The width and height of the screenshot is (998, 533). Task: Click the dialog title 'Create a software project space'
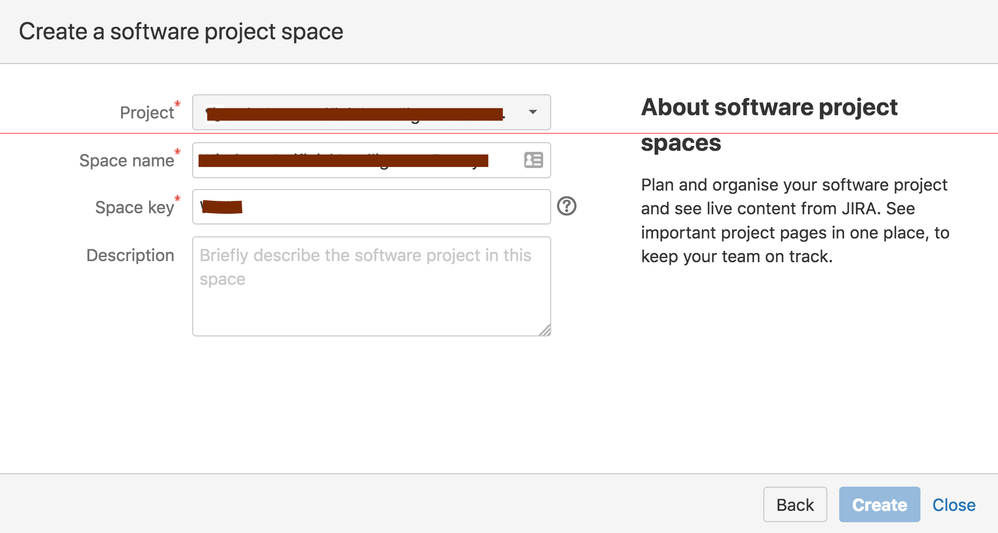click(181, 31)
